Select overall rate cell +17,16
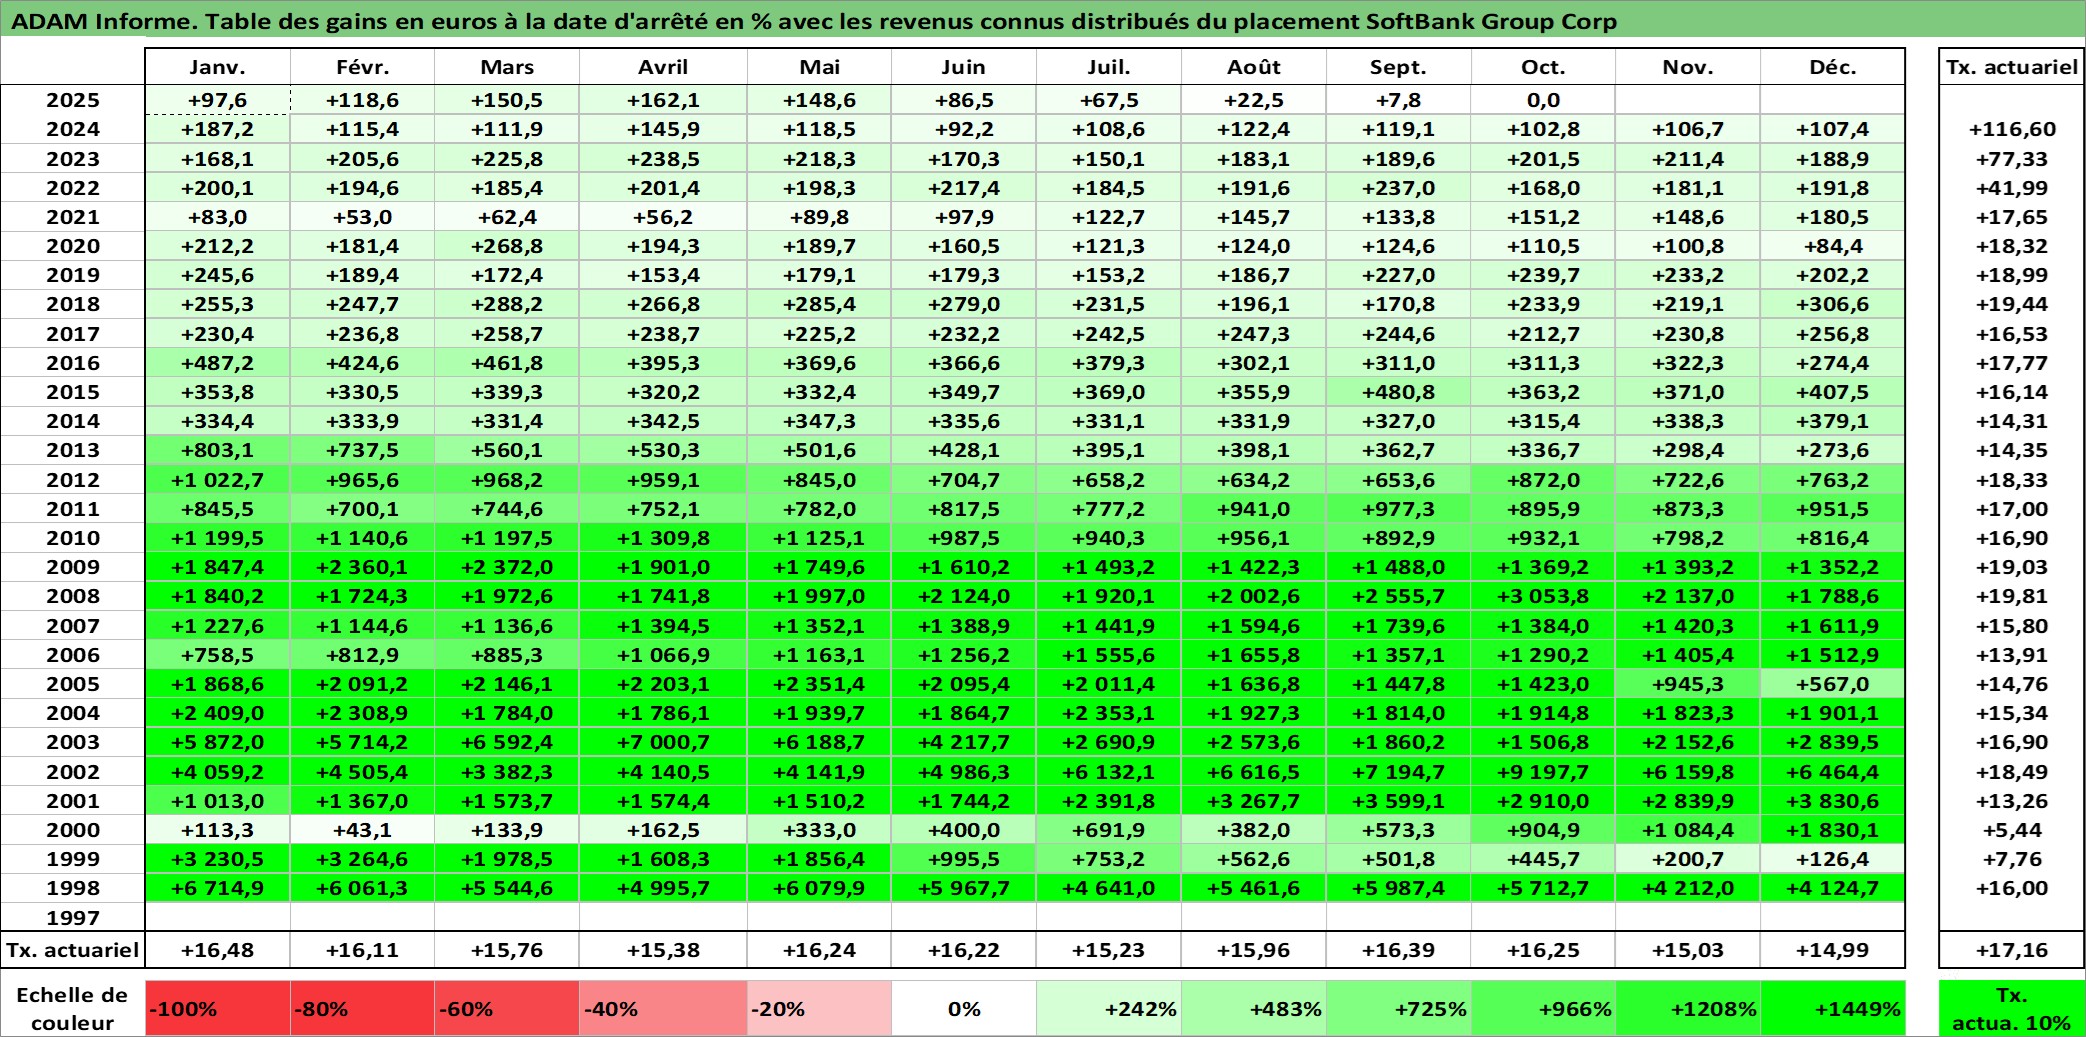The height and width of the screenshot is (1037, 2086). tap(2012, 950)
